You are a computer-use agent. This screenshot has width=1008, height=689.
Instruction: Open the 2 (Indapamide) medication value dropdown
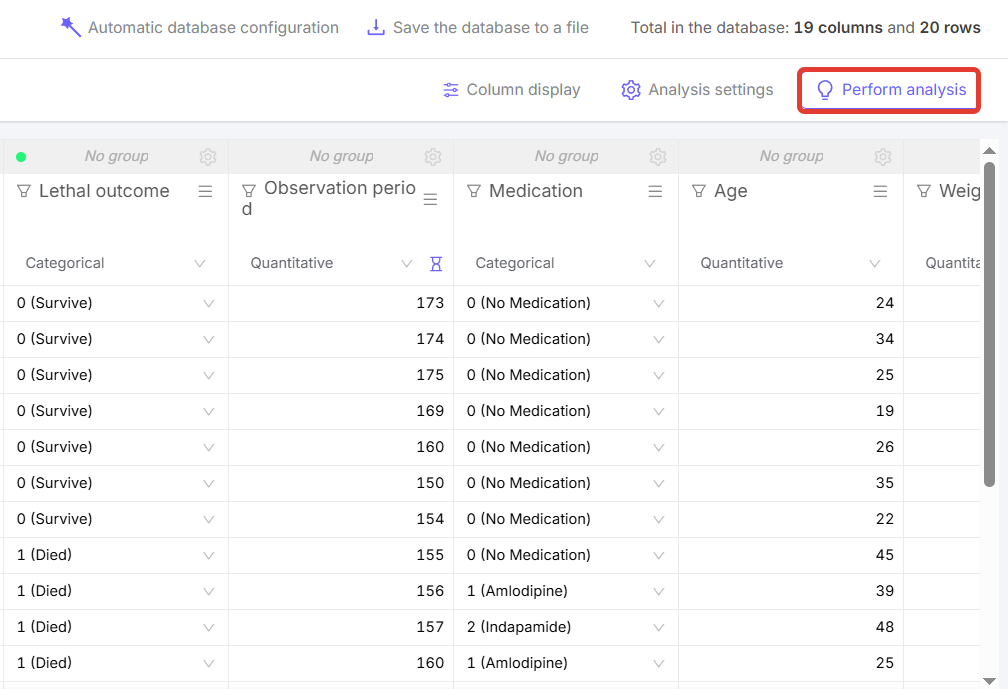(658, 627)
